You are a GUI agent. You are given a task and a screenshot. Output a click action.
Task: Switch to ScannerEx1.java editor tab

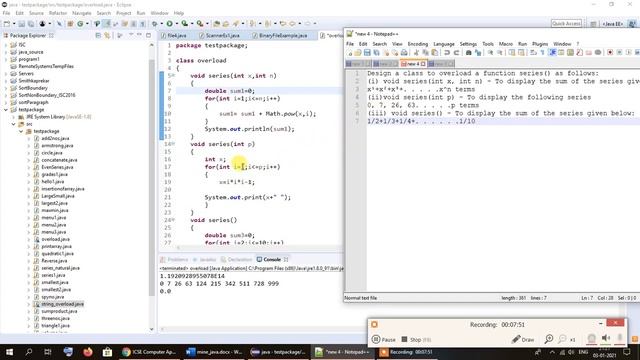pyautogui.click(x=220, y=36)
